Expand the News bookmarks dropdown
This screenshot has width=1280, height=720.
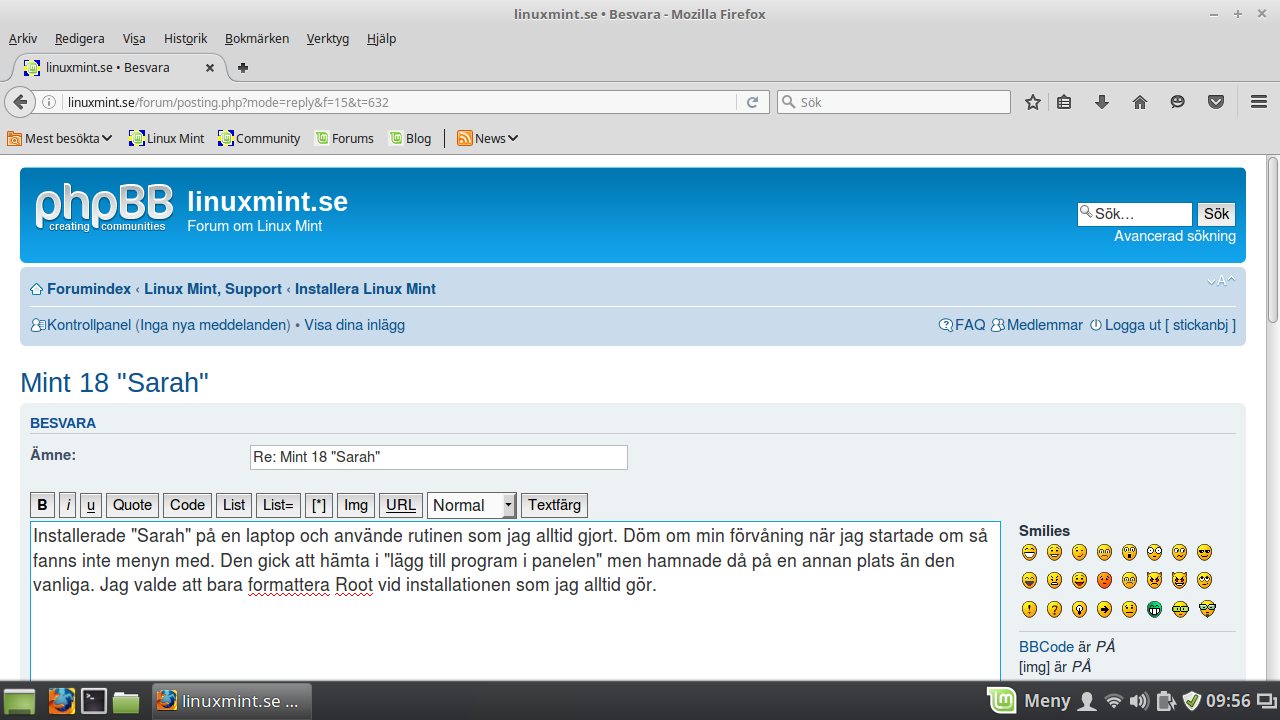(x=487, y=138)
